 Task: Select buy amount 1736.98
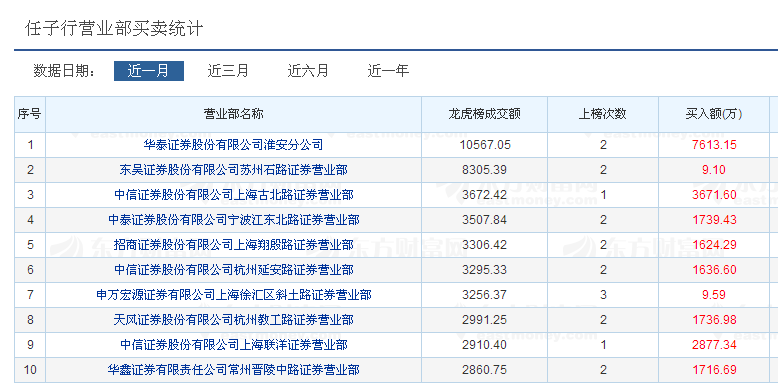(x=714, y=319)
